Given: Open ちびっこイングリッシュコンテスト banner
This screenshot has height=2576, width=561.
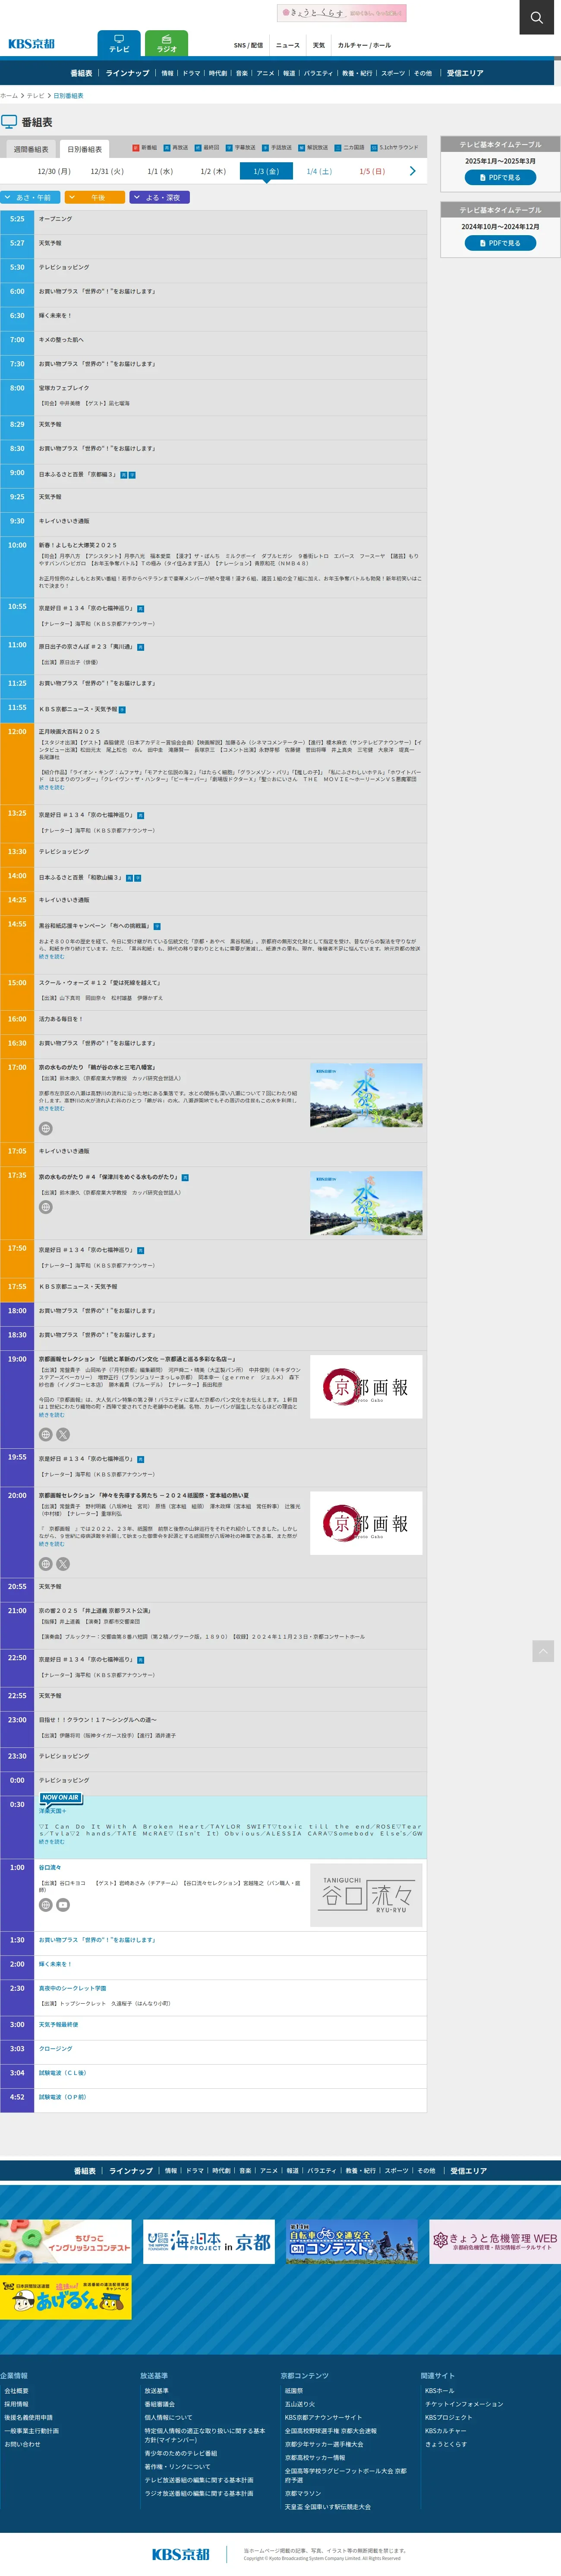Looking at the screenshot, I should (x=66, y=2242).
